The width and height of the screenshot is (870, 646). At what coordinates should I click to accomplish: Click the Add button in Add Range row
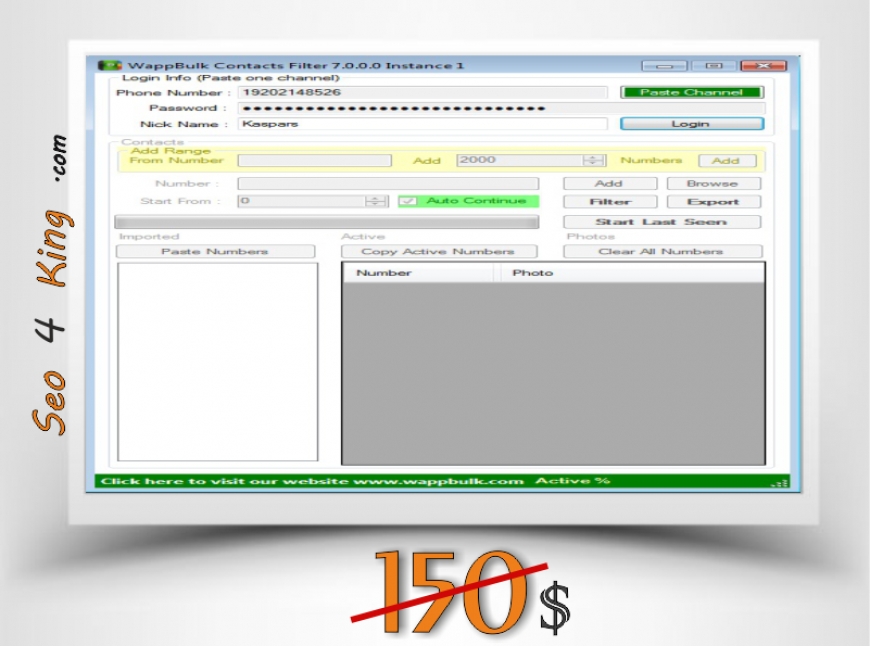click(726, 160)
